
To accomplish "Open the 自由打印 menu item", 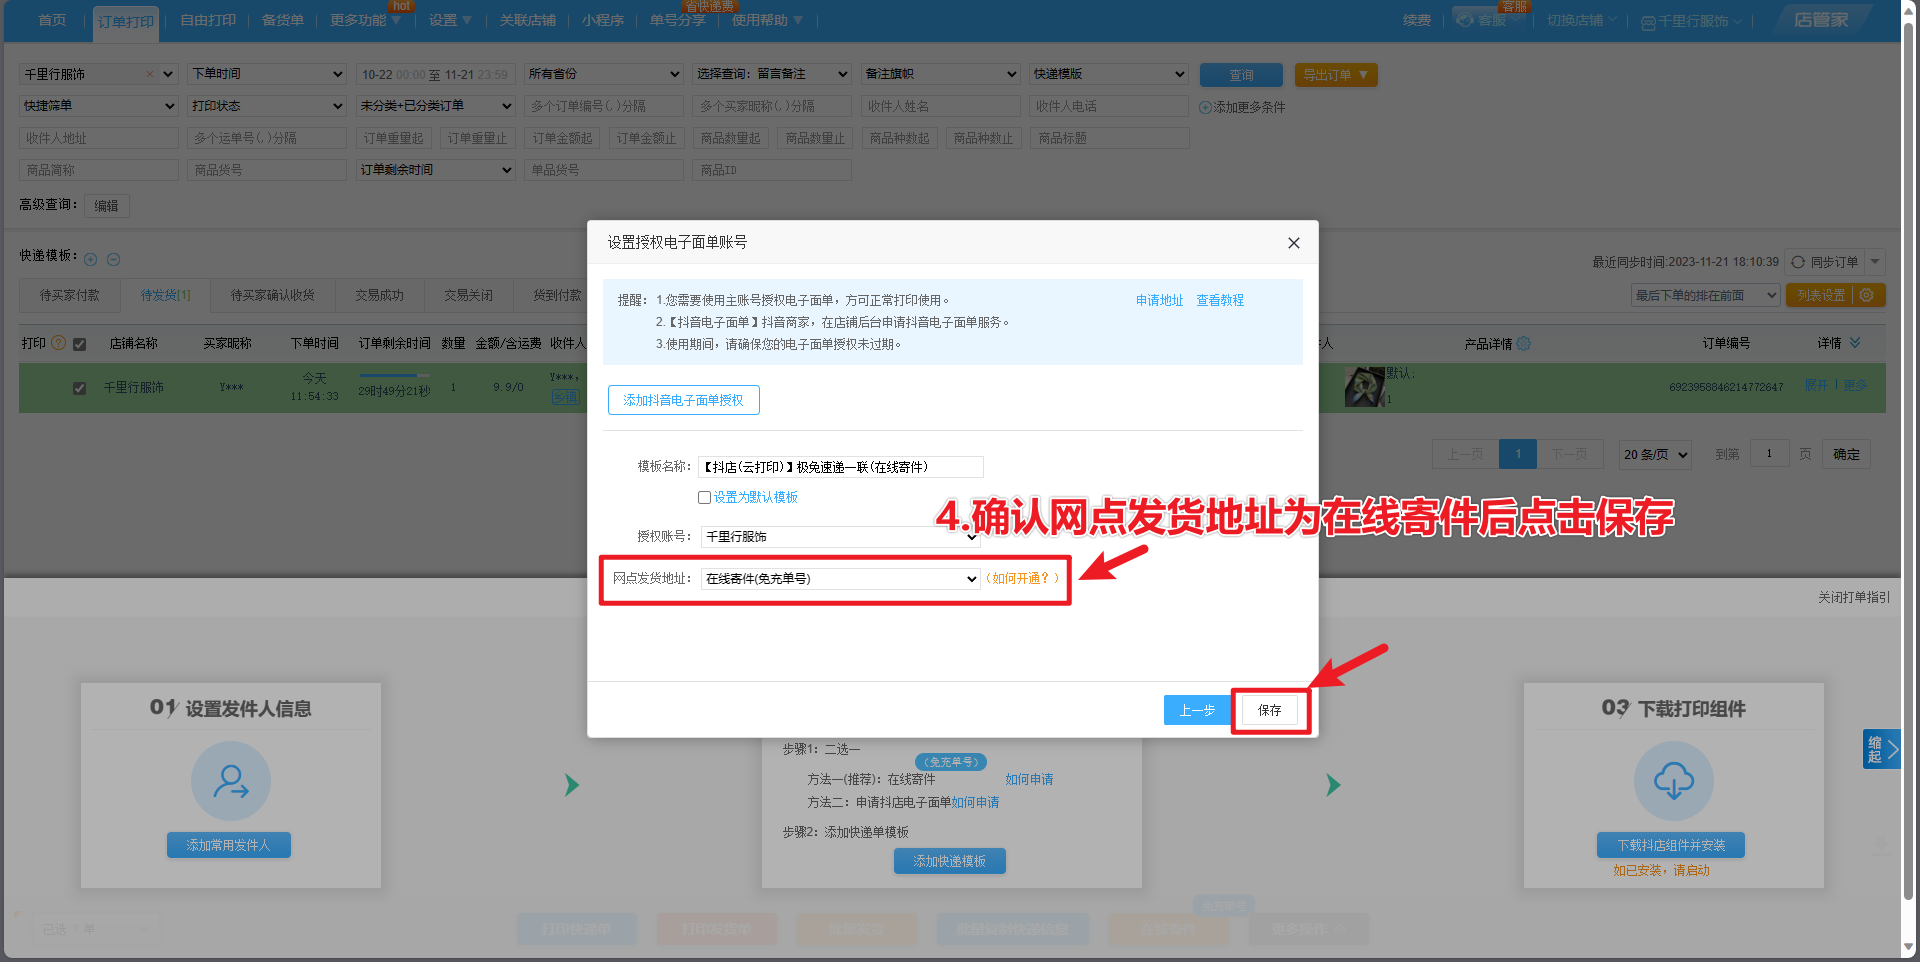I will pos(208,20).
